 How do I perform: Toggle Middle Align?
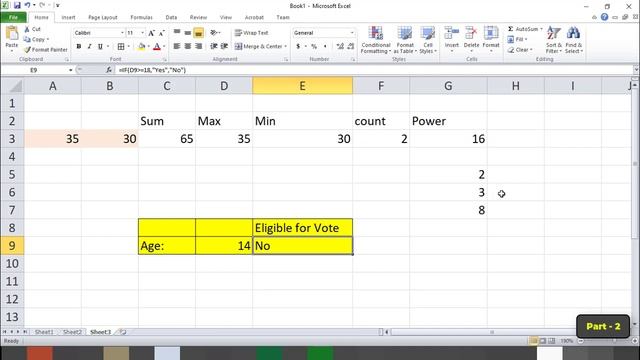[187, 32]
